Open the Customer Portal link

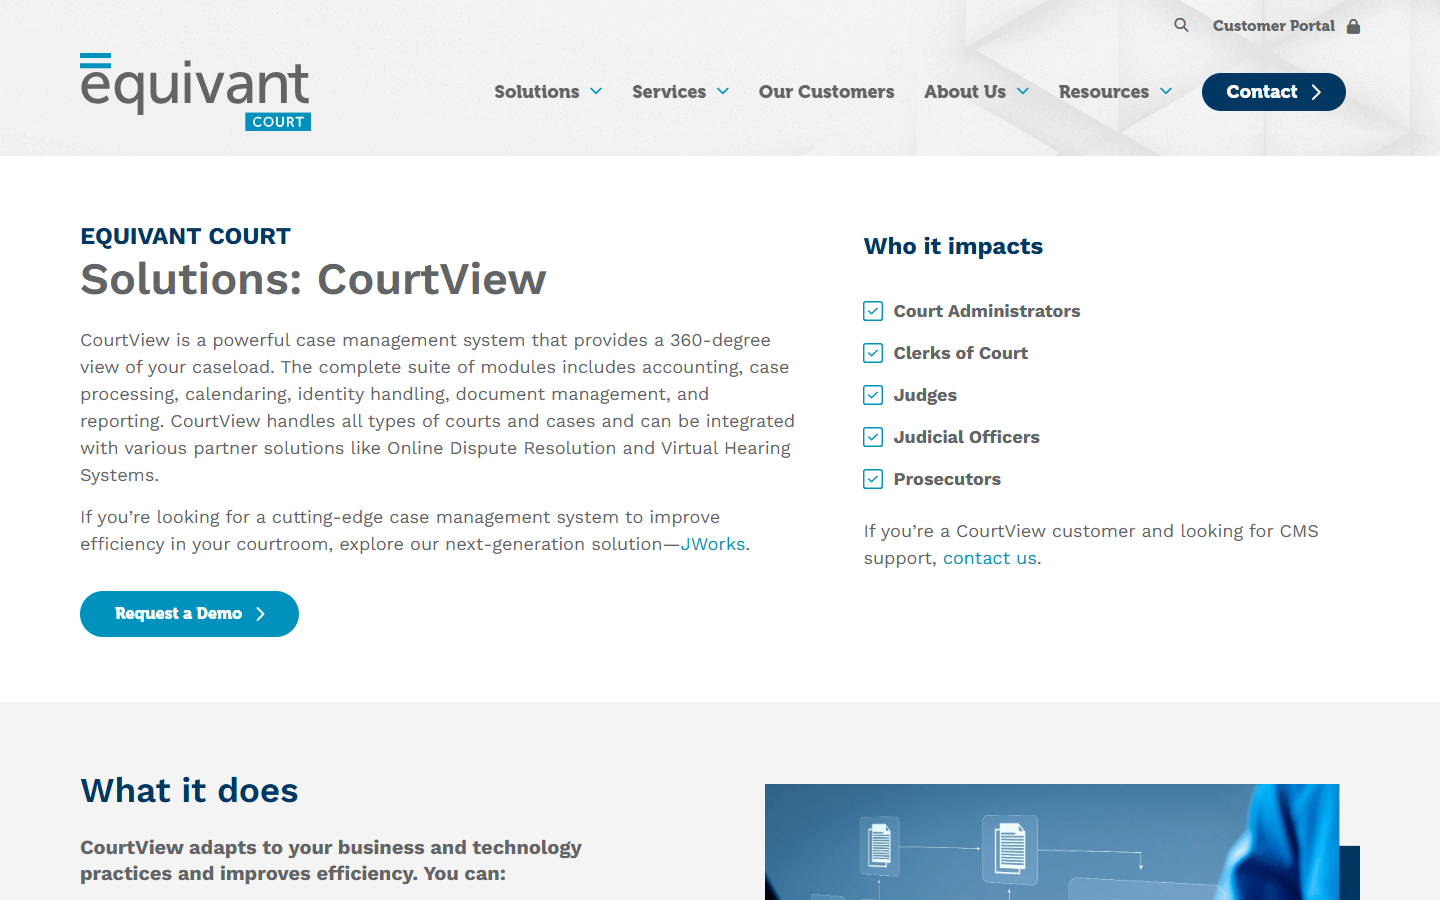coord(1274,26)
